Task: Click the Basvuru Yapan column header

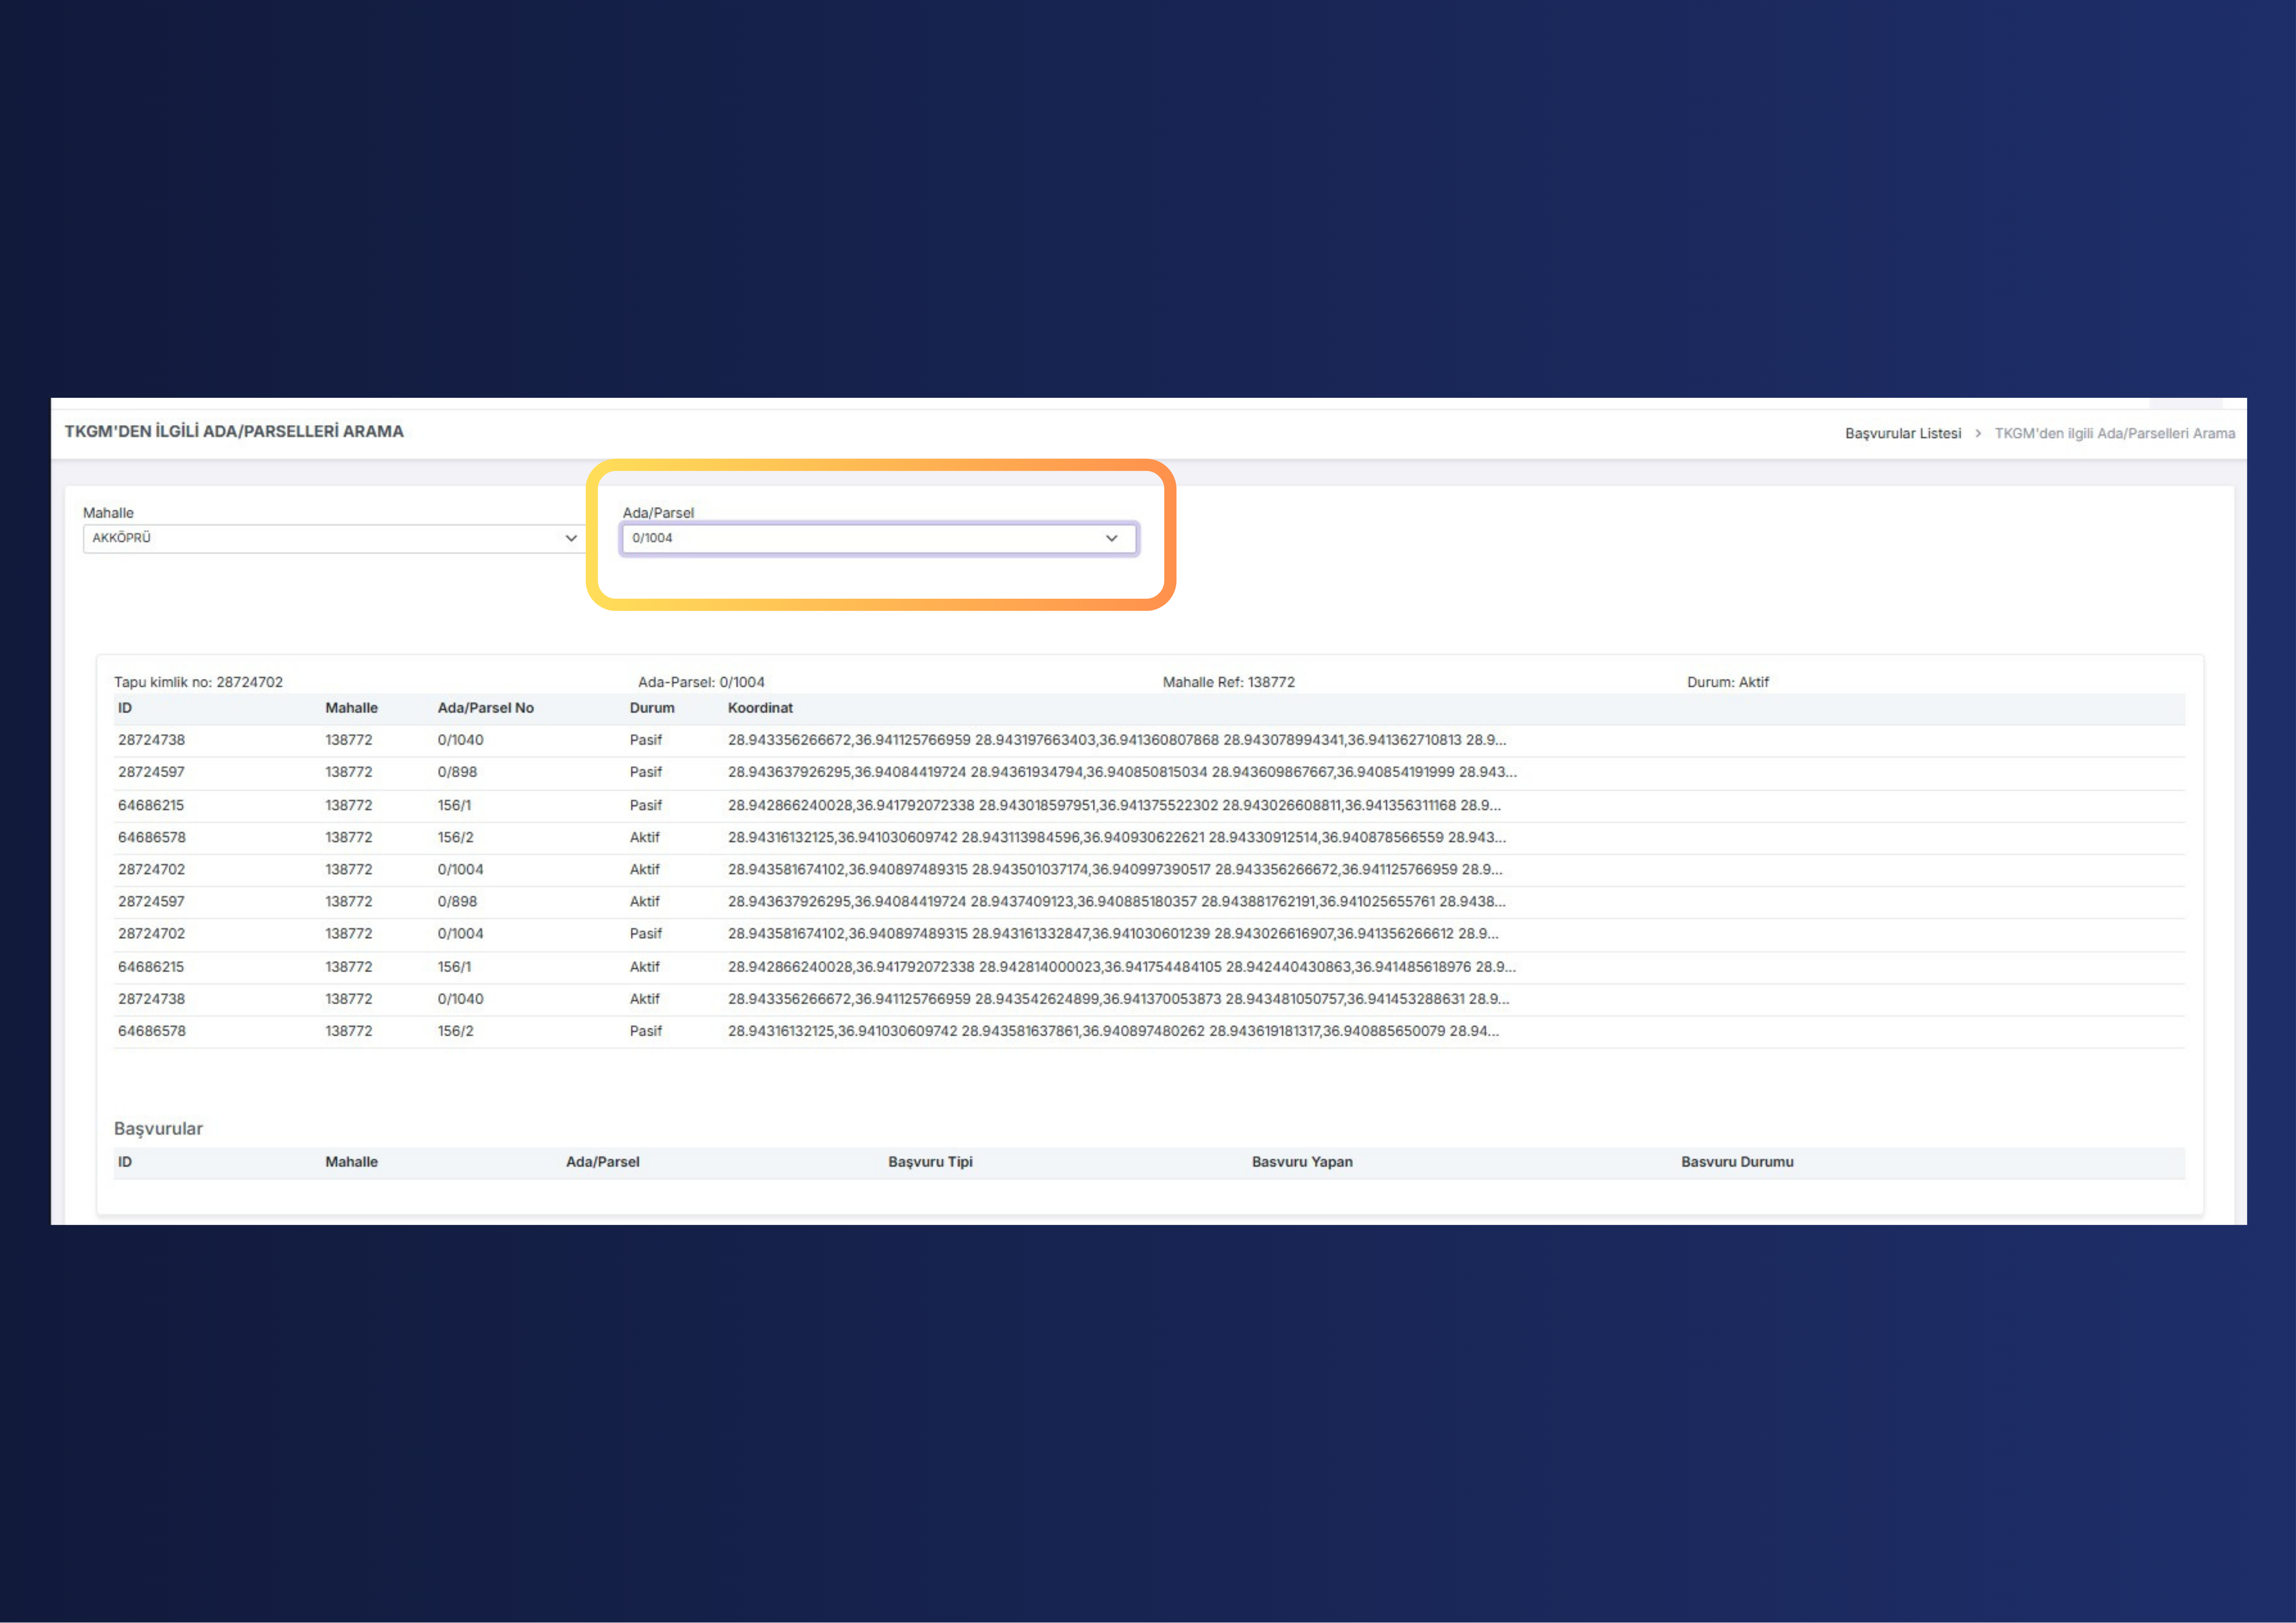Action: (1302, 1162)
